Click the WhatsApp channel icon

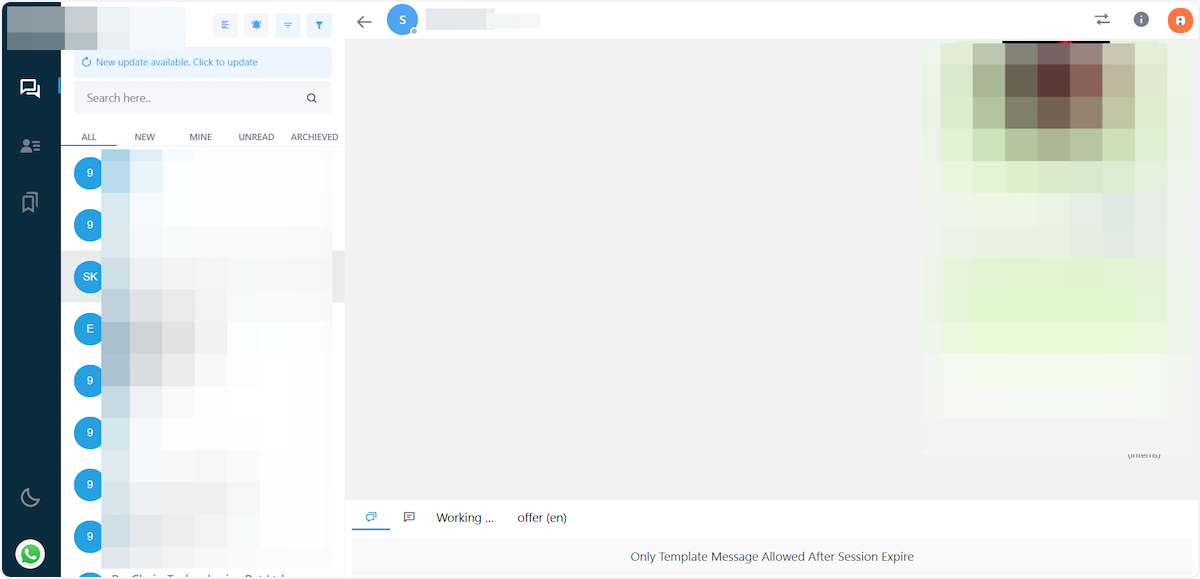click(x=30, y=553)
